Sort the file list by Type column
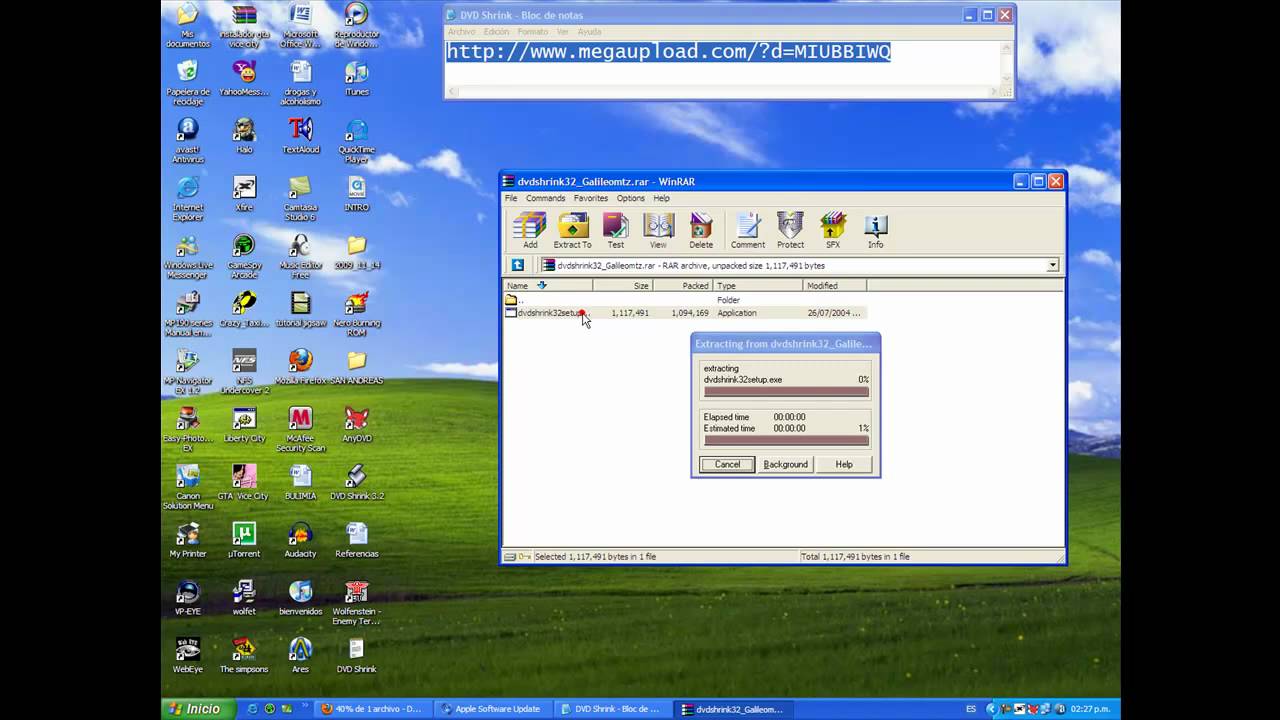The width and height of the screenshot is (1280, 720). (758, 285)
